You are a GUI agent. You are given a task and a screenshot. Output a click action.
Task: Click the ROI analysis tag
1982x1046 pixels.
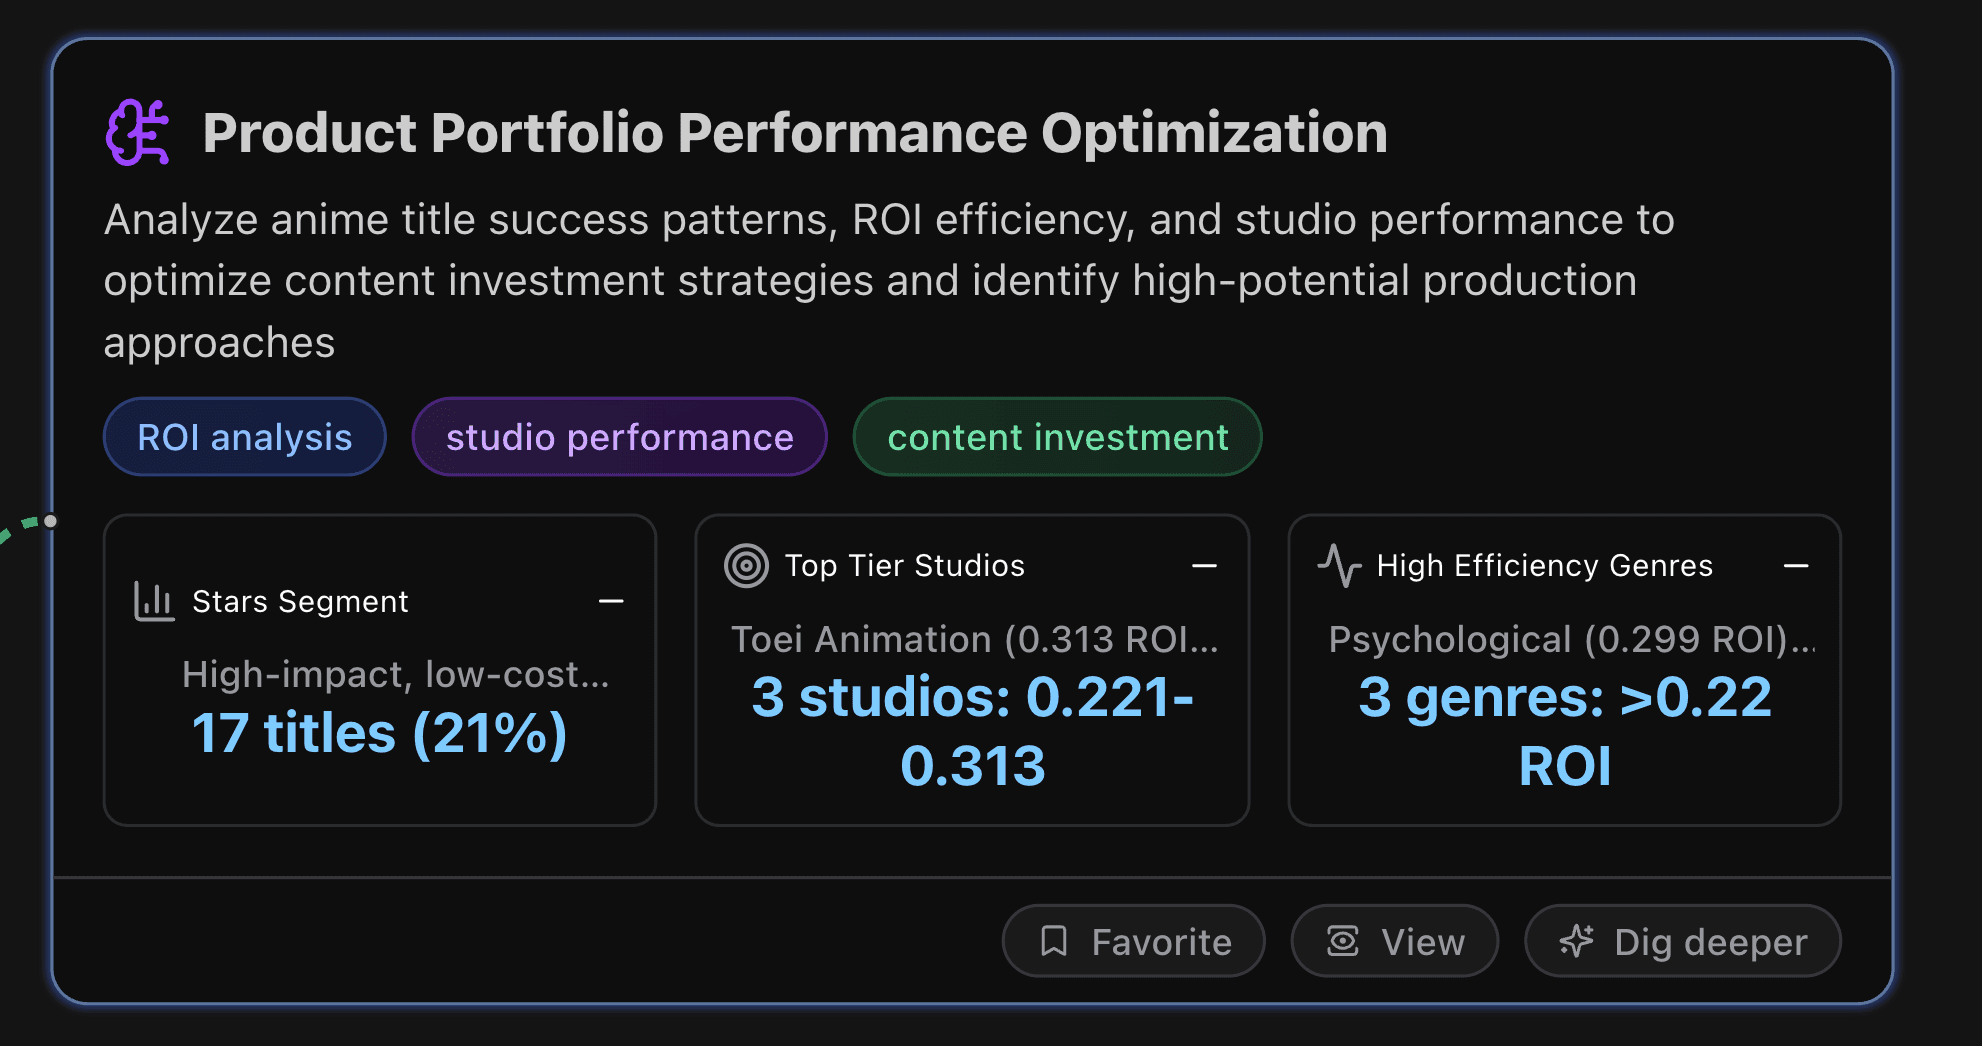pyautogui.click(x=244, y=436)
